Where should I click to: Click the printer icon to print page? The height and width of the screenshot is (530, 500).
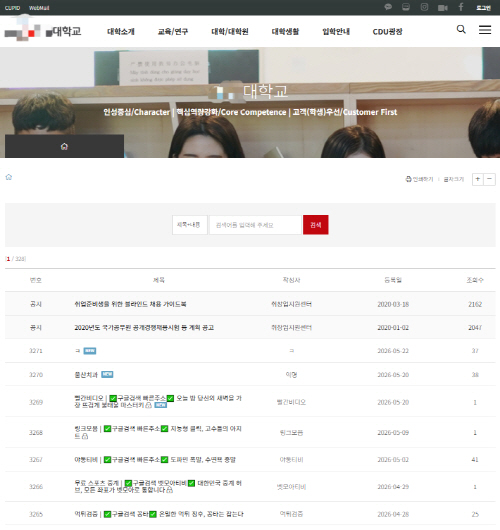coord(408,179)
